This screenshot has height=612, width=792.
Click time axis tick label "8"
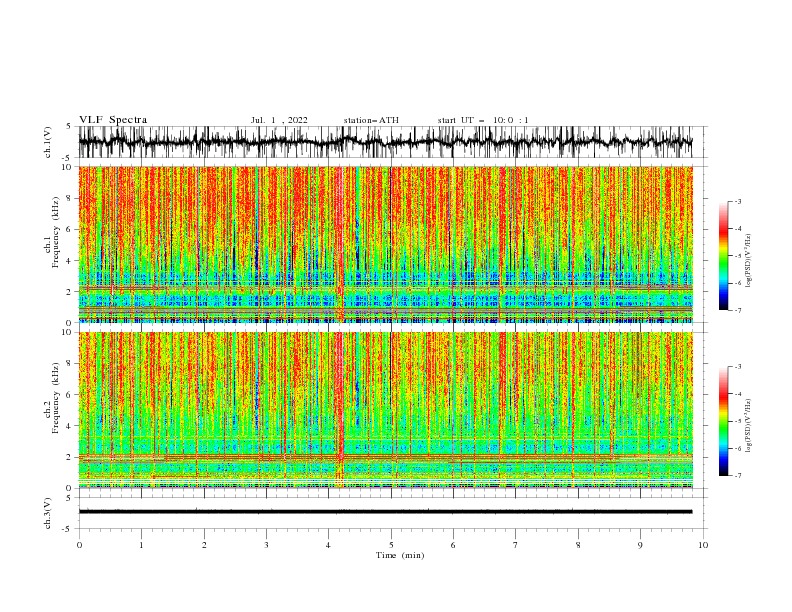pos(578,545)
